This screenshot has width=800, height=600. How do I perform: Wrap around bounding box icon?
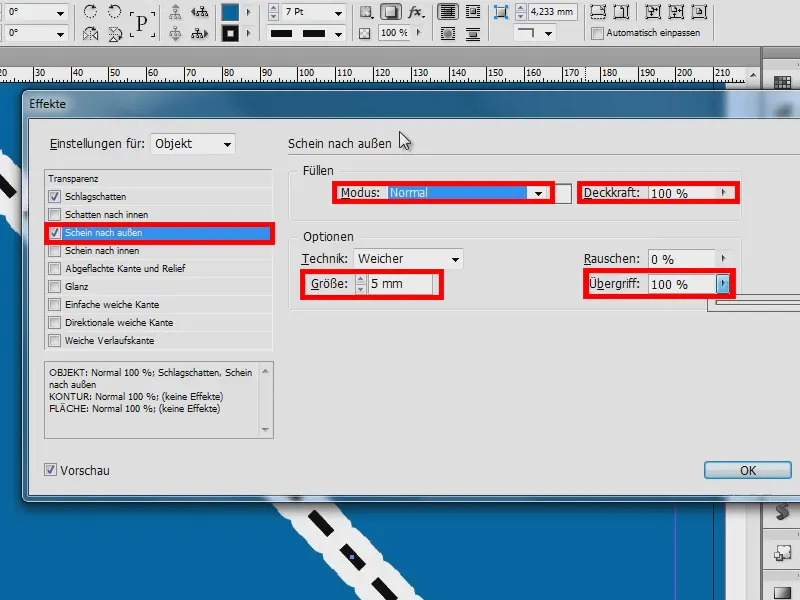pyautogui.click(x=473, y=11)
